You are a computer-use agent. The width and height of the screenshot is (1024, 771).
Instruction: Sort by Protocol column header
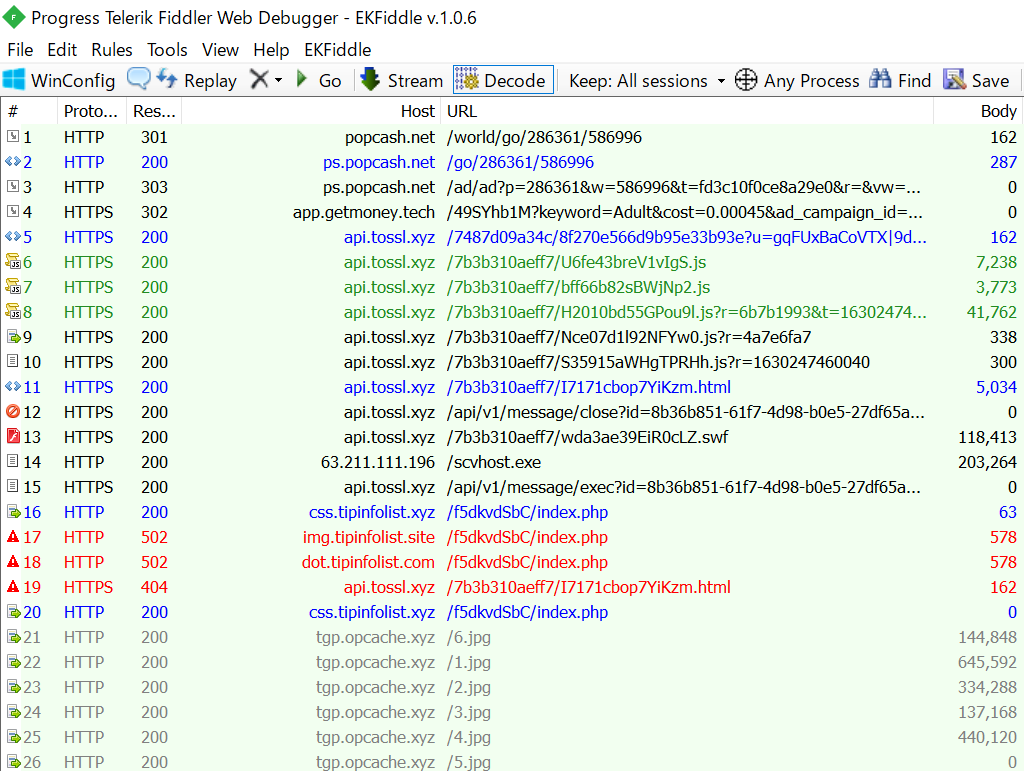[91, 112]
